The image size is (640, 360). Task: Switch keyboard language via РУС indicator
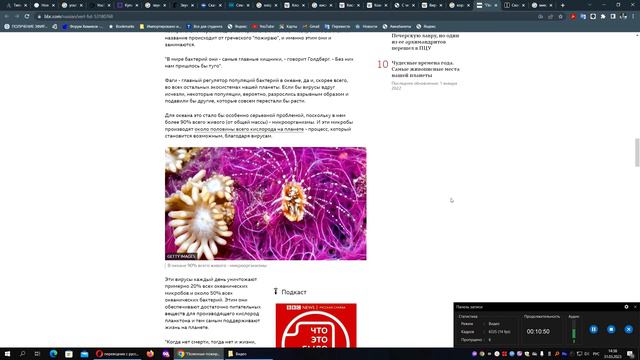click(596, 354)
